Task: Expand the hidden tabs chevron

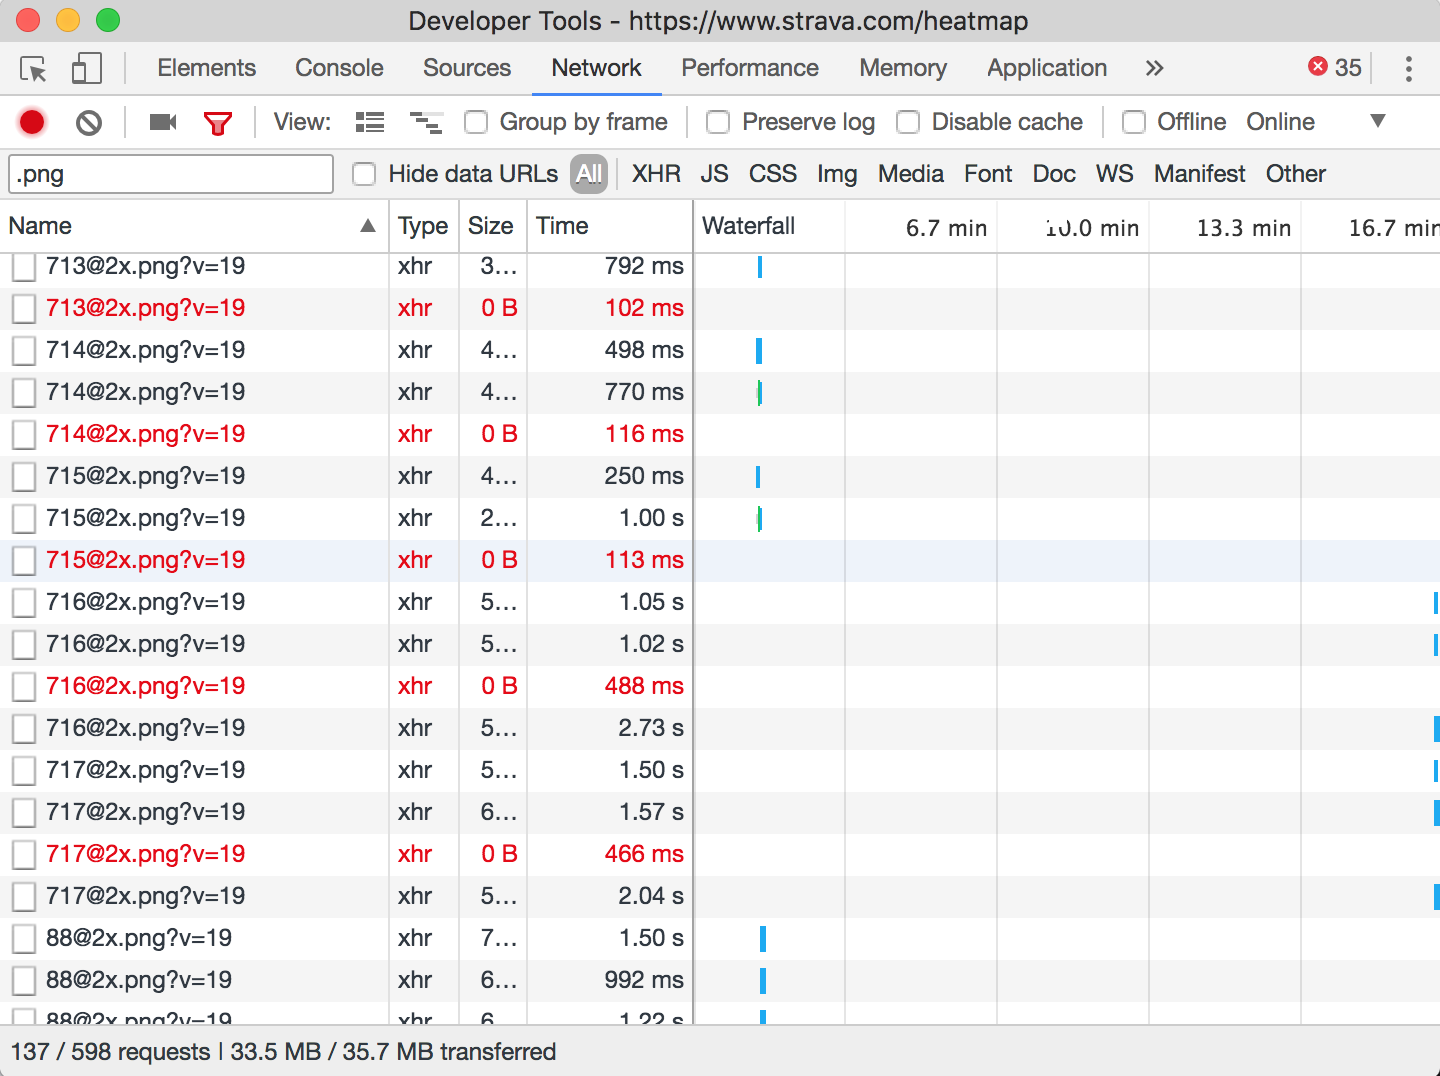Action: tap(1154, 68)
